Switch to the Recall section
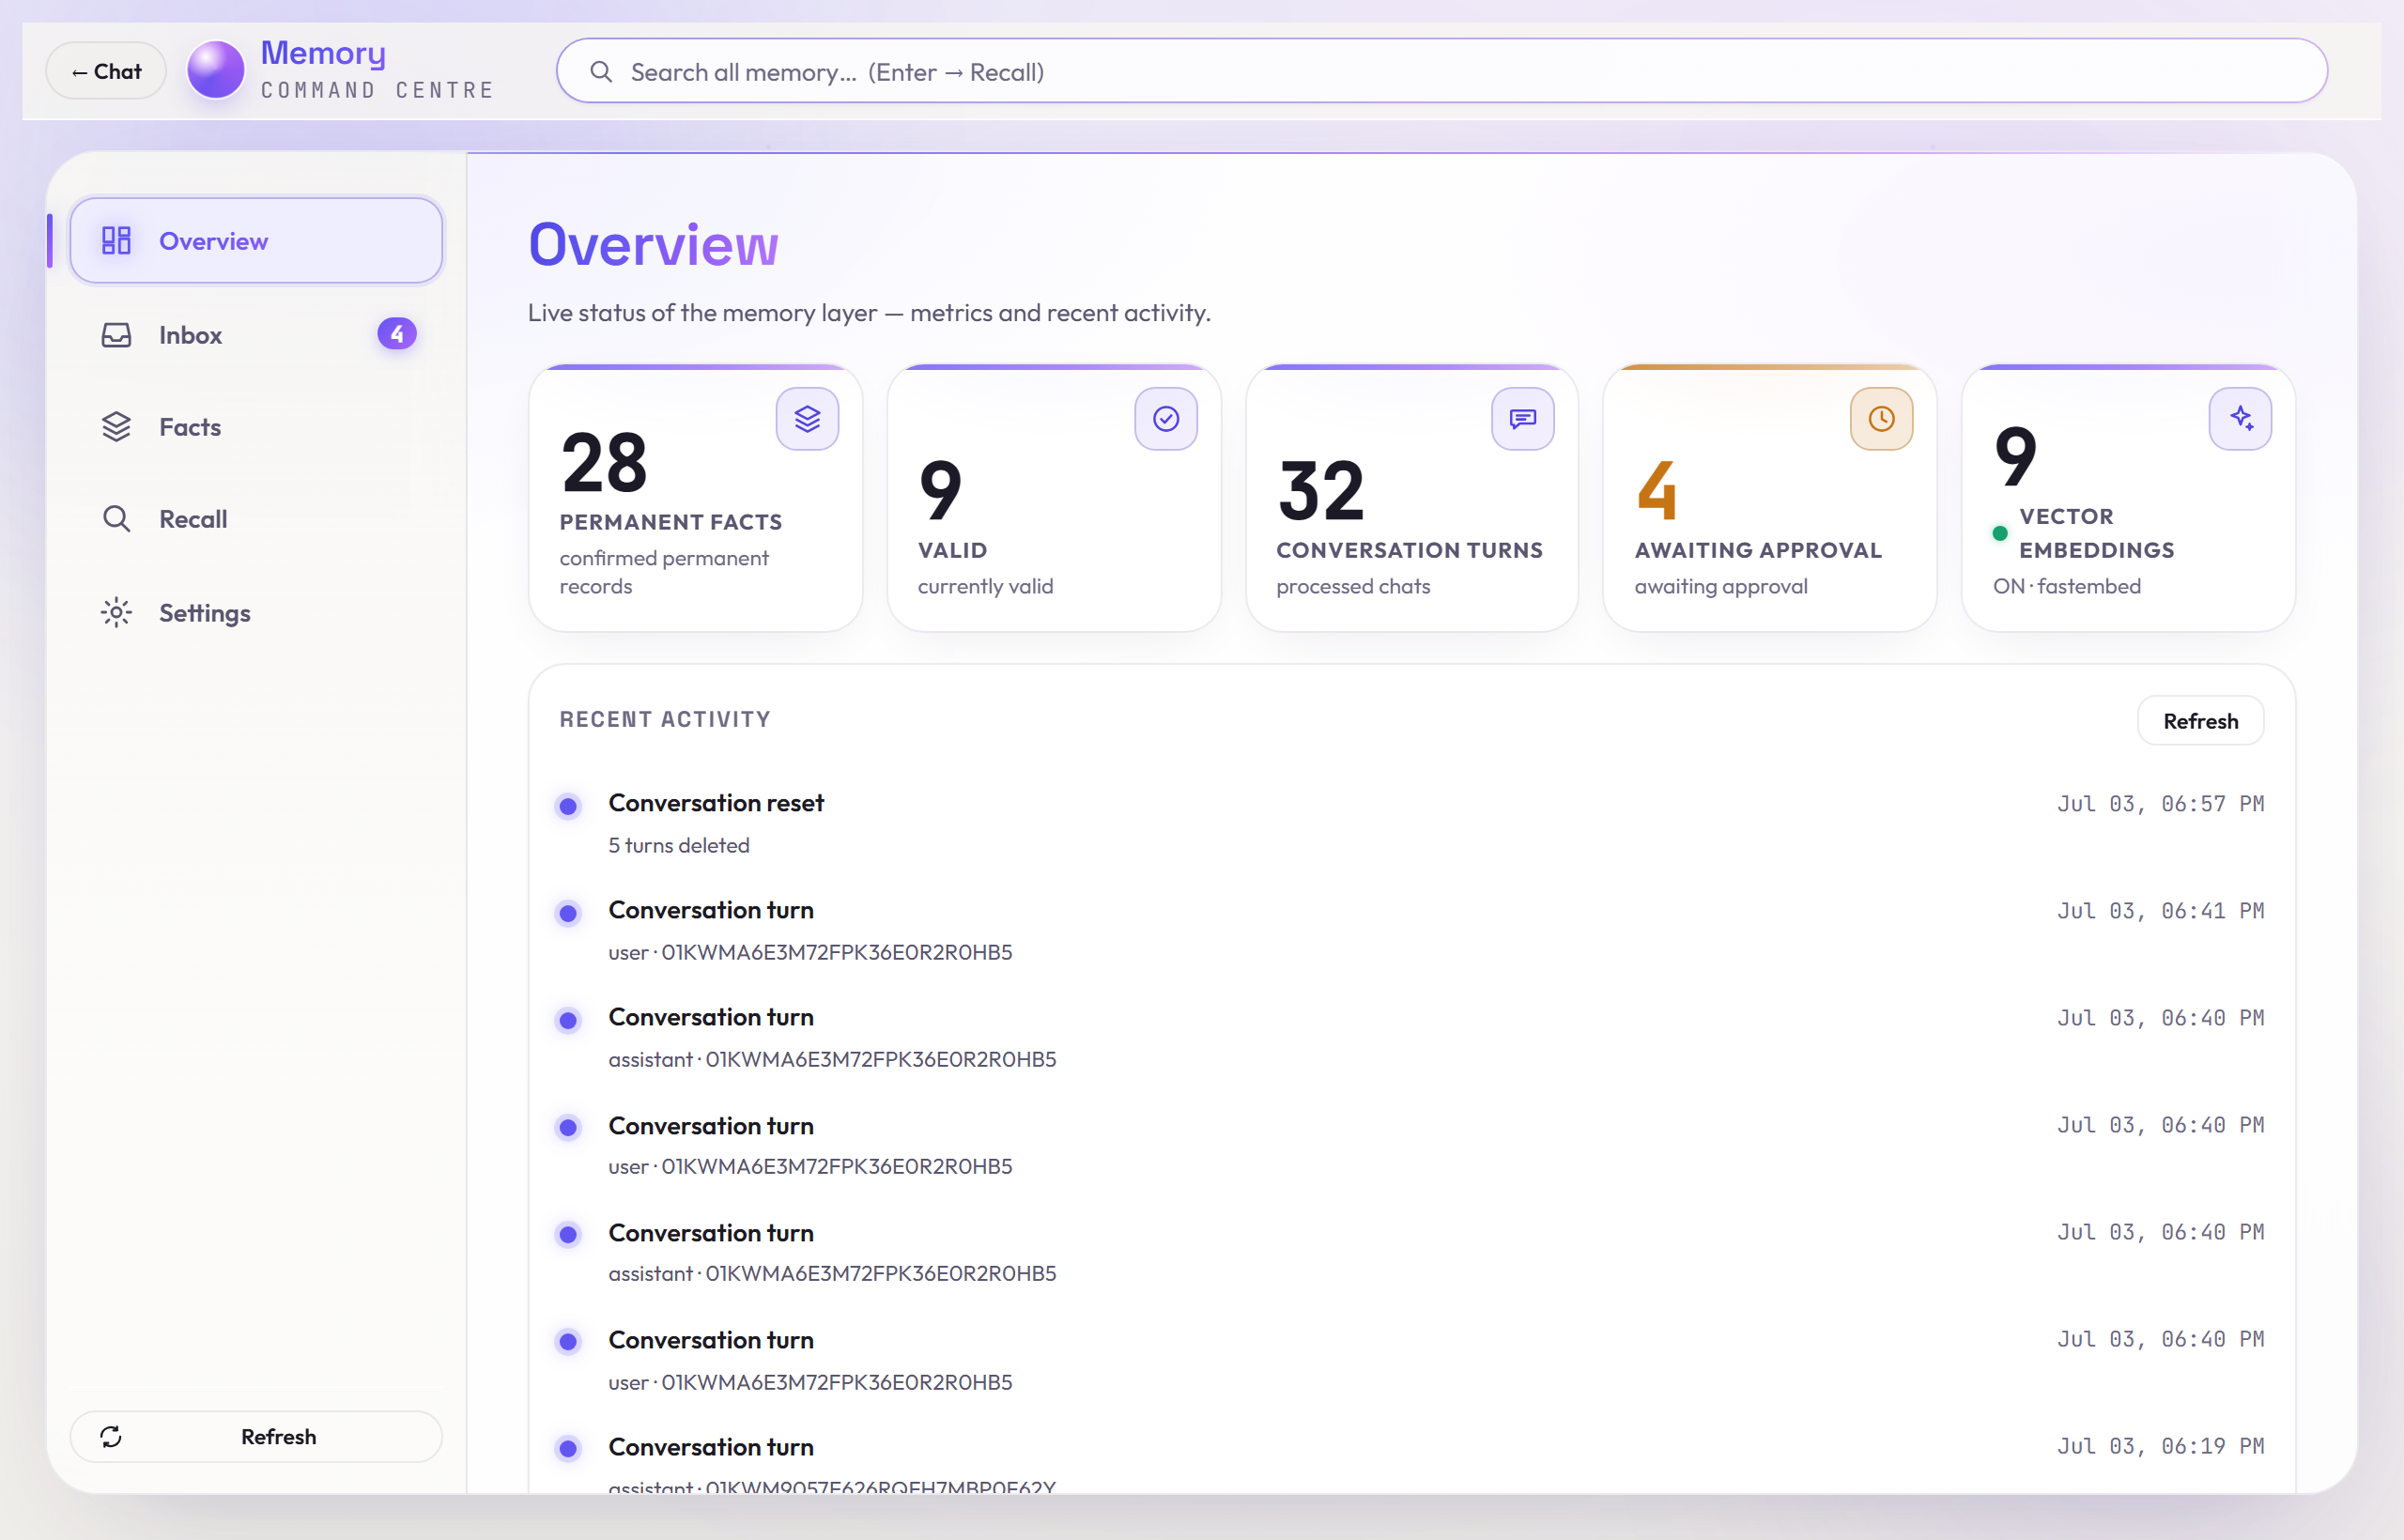 click(256, 519)
